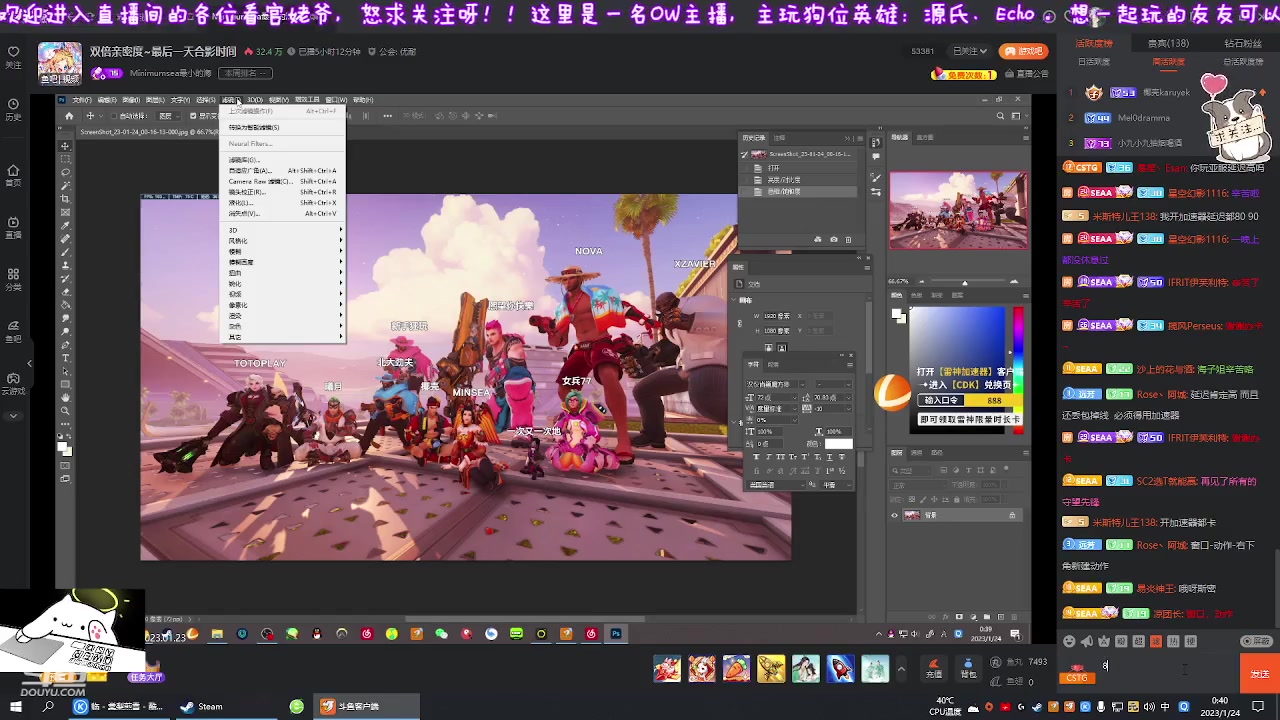Select the Lasso tool
This screenshot has width=1280, height=720.
pos(66,173)
